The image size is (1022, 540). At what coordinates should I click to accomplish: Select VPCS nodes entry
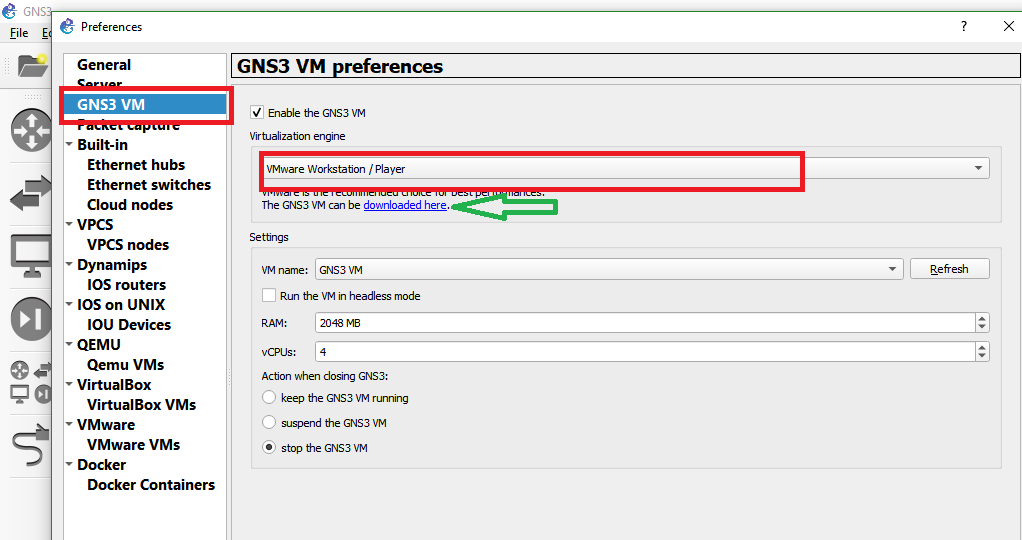click(128, 245)
